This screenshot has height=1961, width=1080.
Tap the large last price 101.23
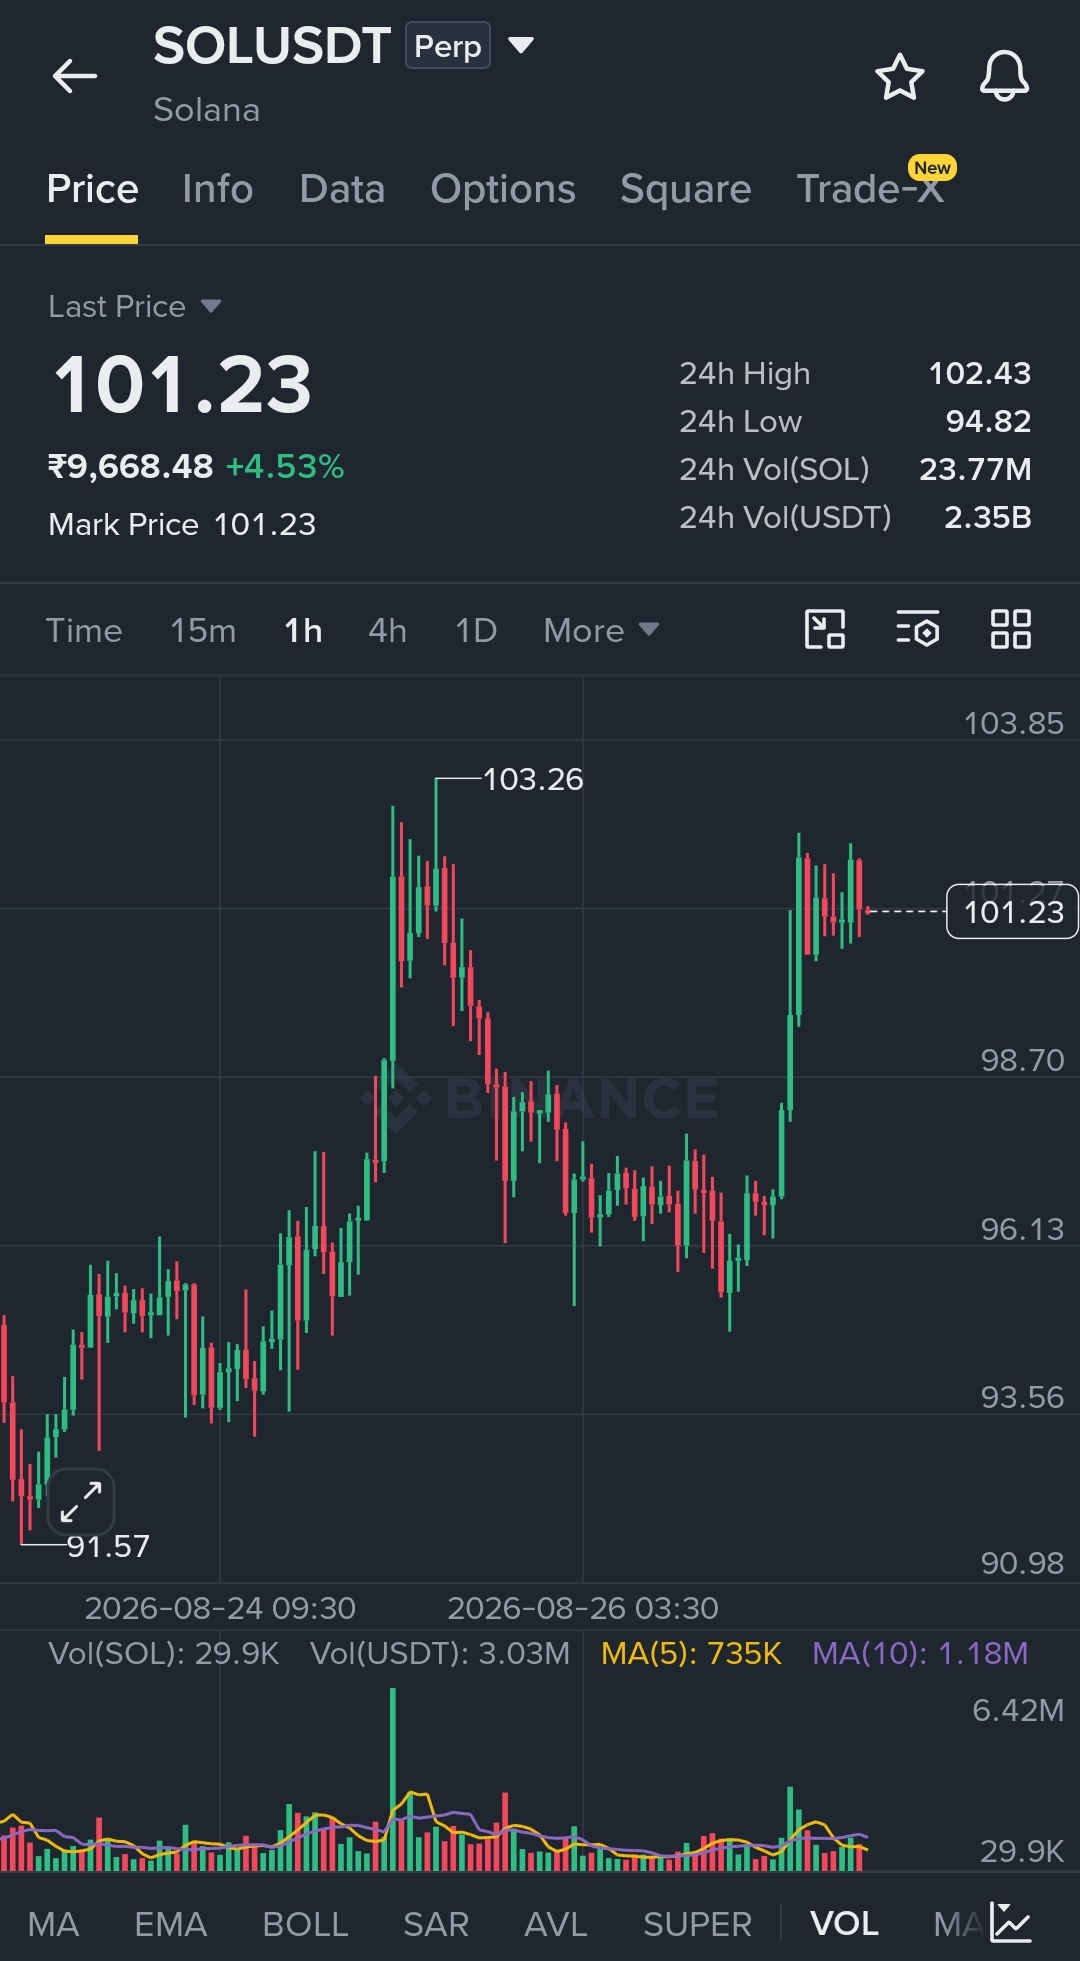183,385
